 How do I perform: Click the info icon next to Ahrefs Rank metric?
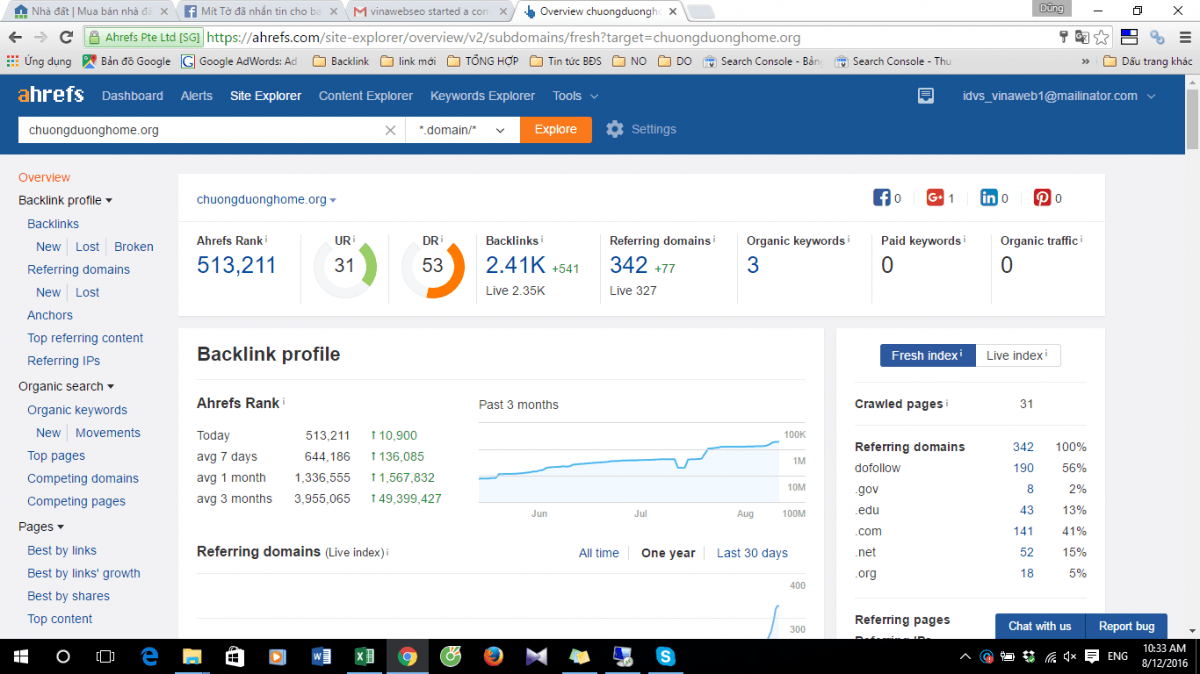[x=266, y=240]
